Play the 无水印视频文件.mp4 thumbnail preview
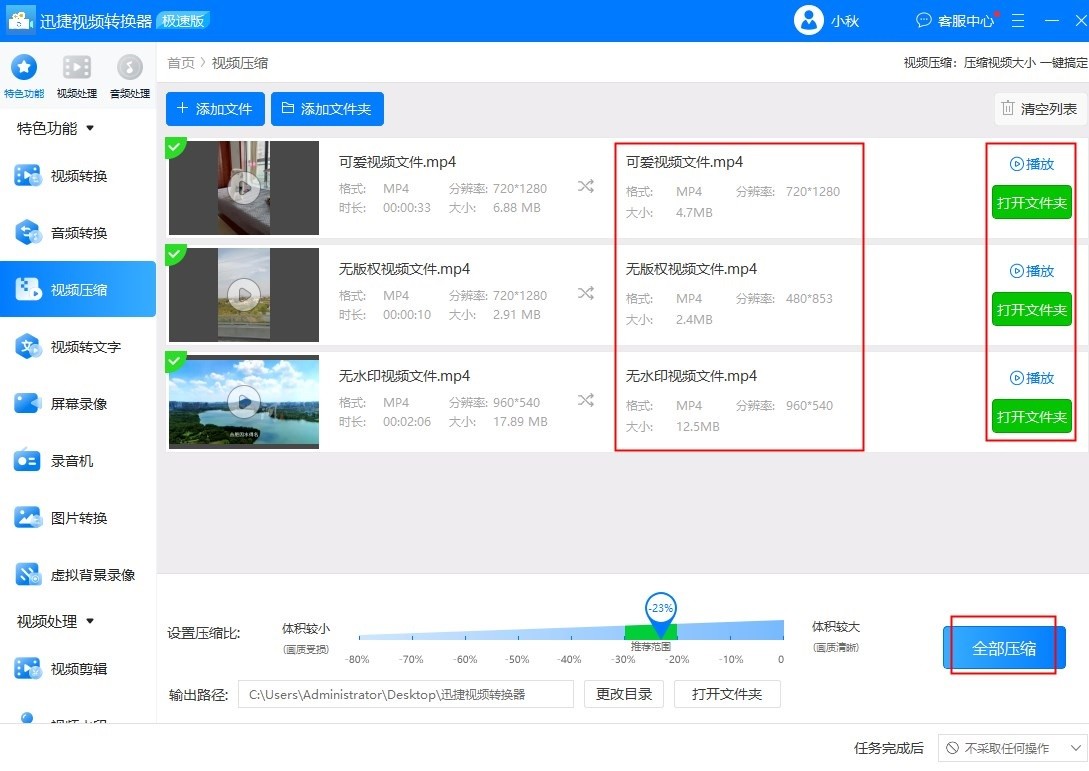1089x771 pixels. pyautogui.click(x=244, y=401)
